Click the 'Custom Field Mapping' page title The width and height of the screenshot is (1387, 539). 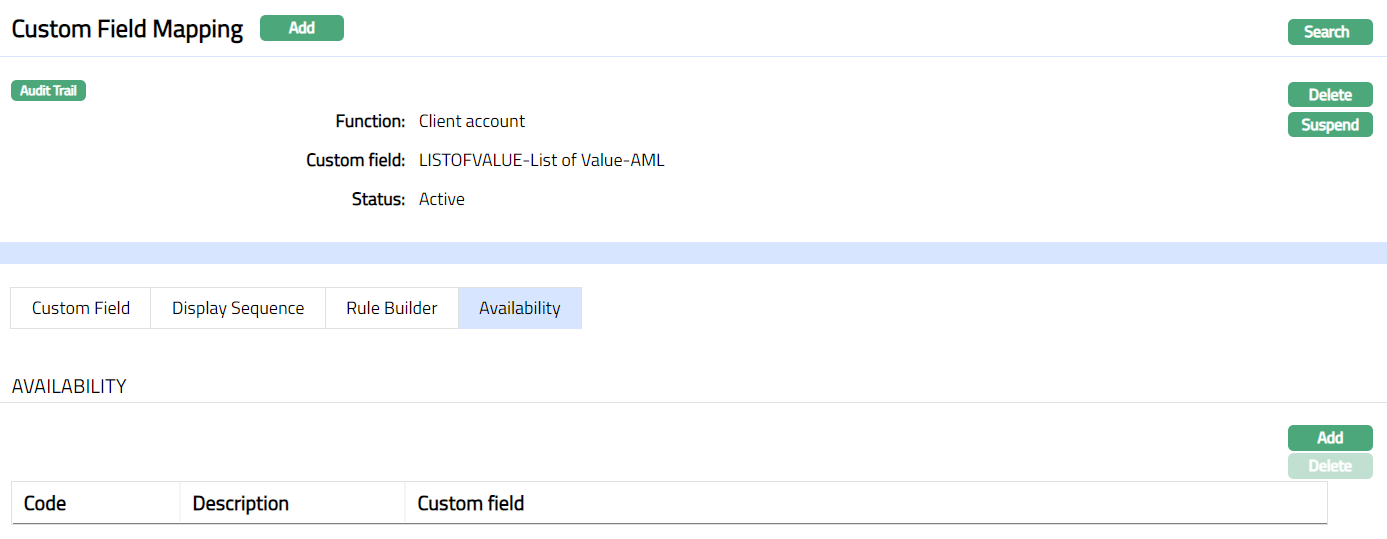[x=127, y=29]
